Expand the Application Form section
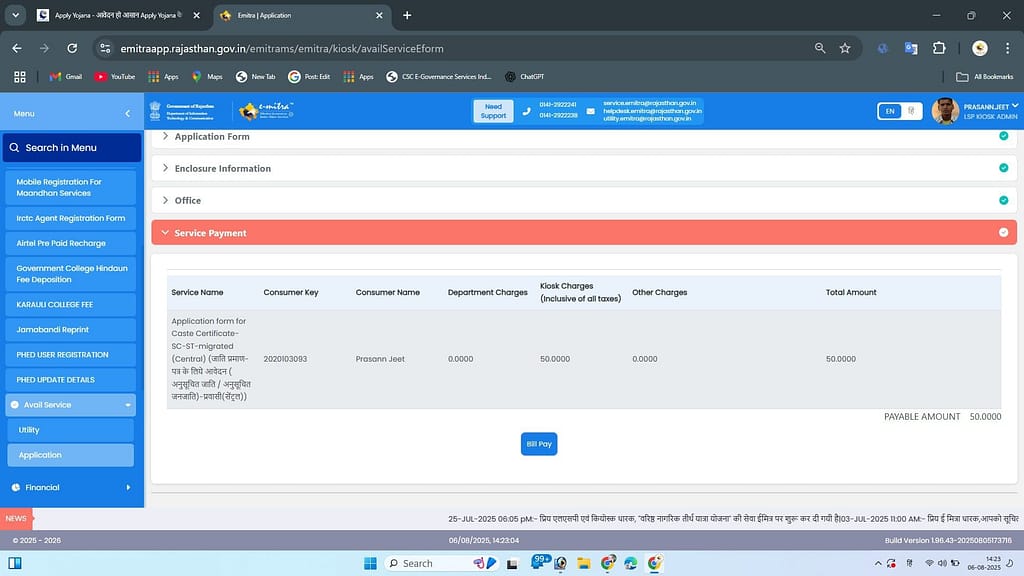Image resolution: width=1024 pixels, height=576 pixels. 212,137
